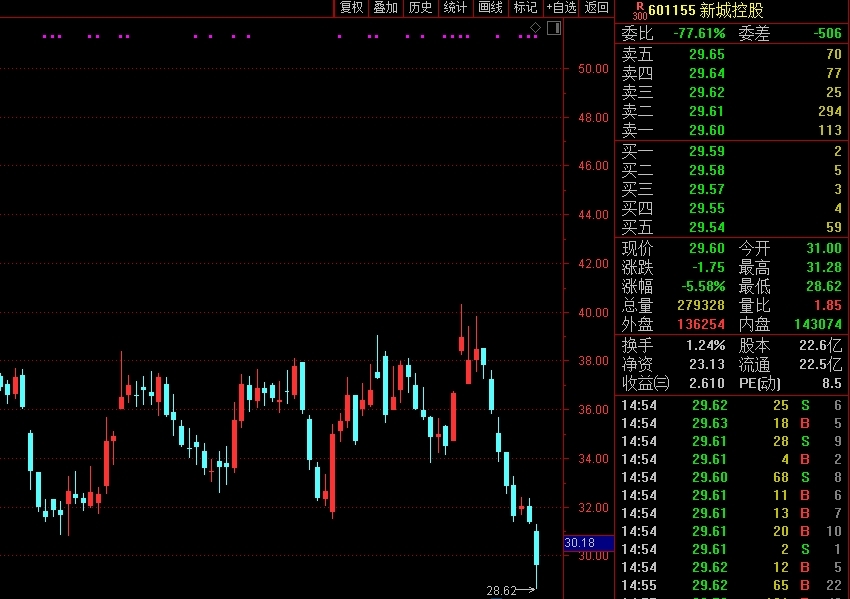The width and height of the screenshot is (850, 599).
Task: Click the PE(动) 8.5 field
Action: tap(790, 384)
